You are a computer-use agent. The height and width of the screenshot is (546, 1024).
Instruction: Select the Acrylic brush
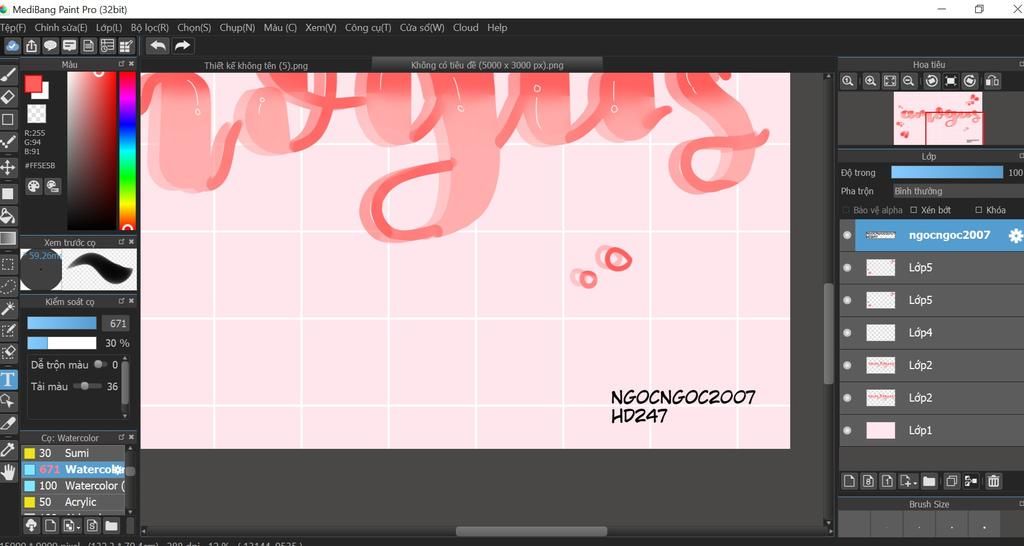pyautogui.click(x=73, y=502)
